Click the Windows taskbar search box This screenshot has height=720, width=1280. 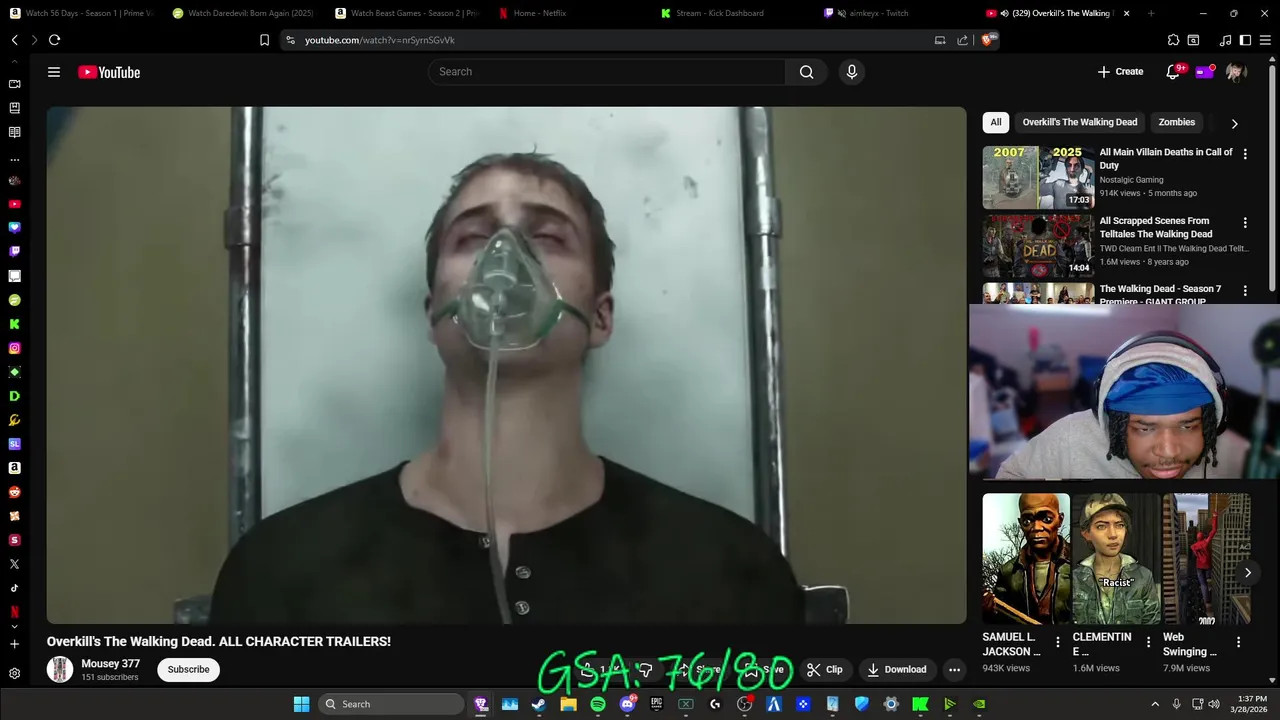coord(391,704)
